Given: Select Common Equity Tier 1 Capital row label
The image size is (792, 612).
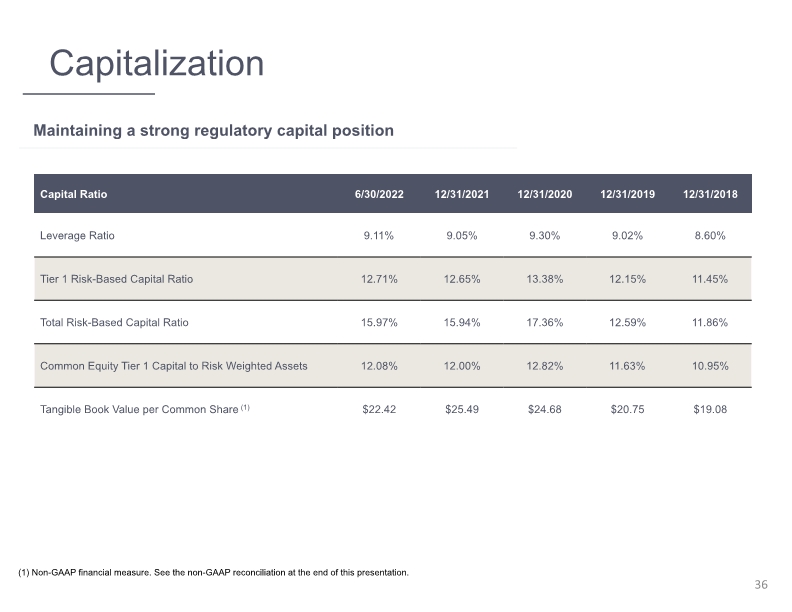Looking at the screenshot, I should coord(174,366).
